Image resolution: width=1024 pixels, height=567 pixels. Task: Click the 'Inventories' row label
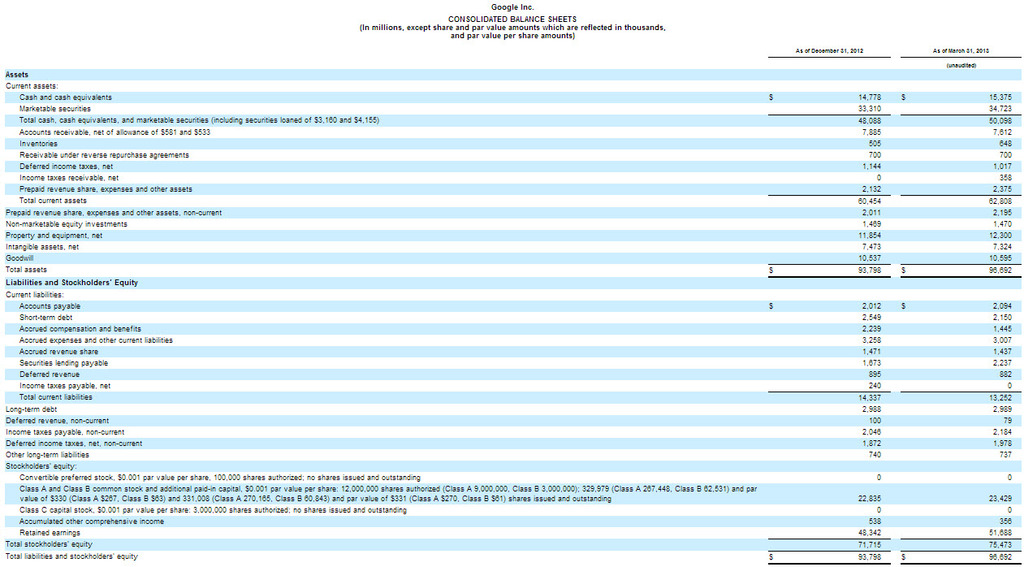pos(38,143)
